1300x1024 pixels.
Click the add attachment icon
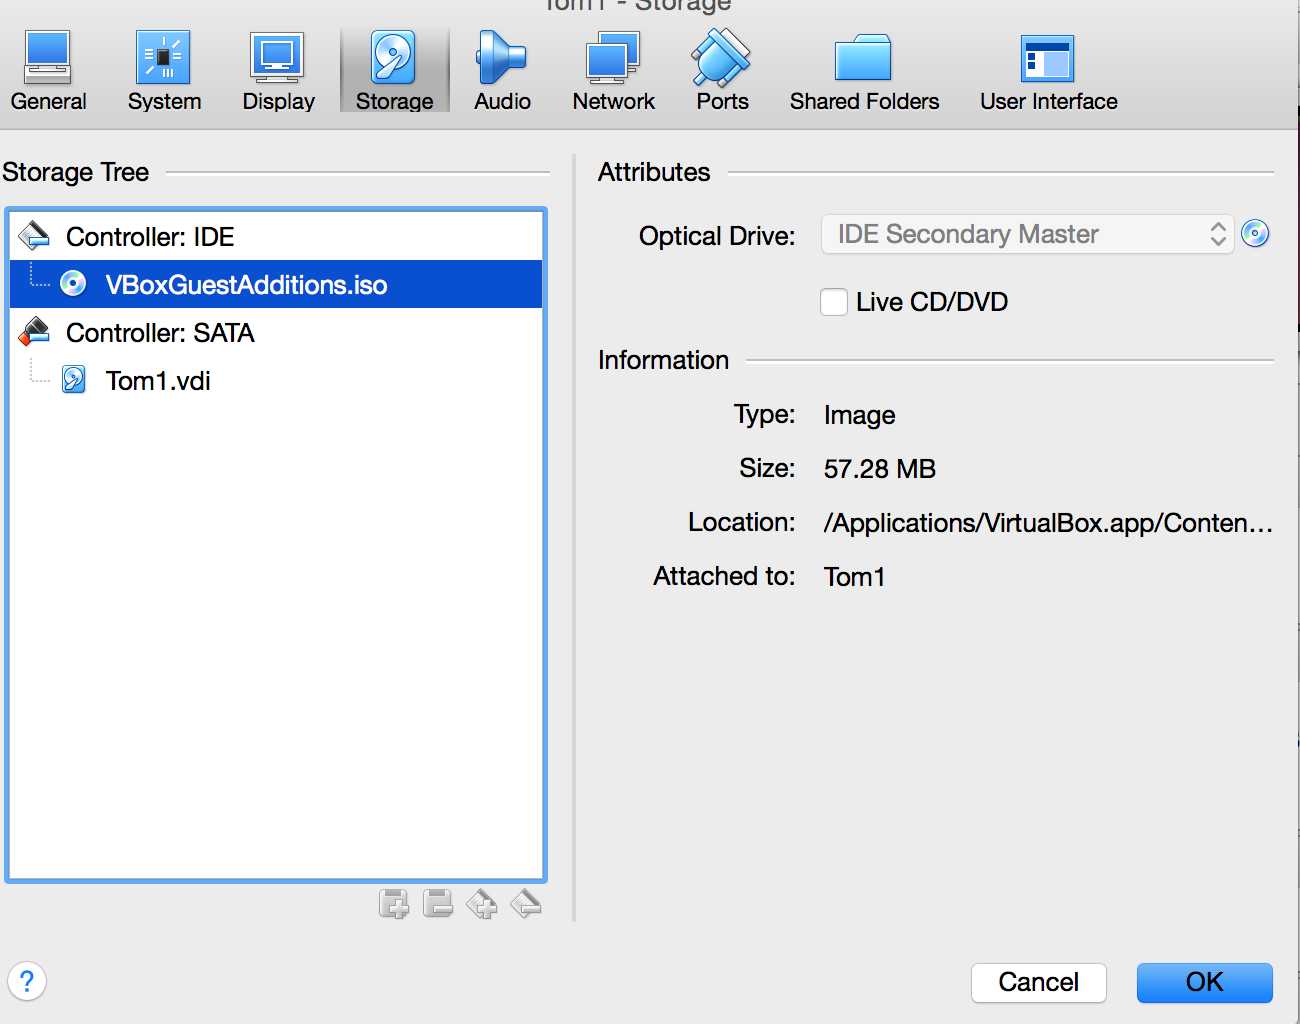coord(394,904)
